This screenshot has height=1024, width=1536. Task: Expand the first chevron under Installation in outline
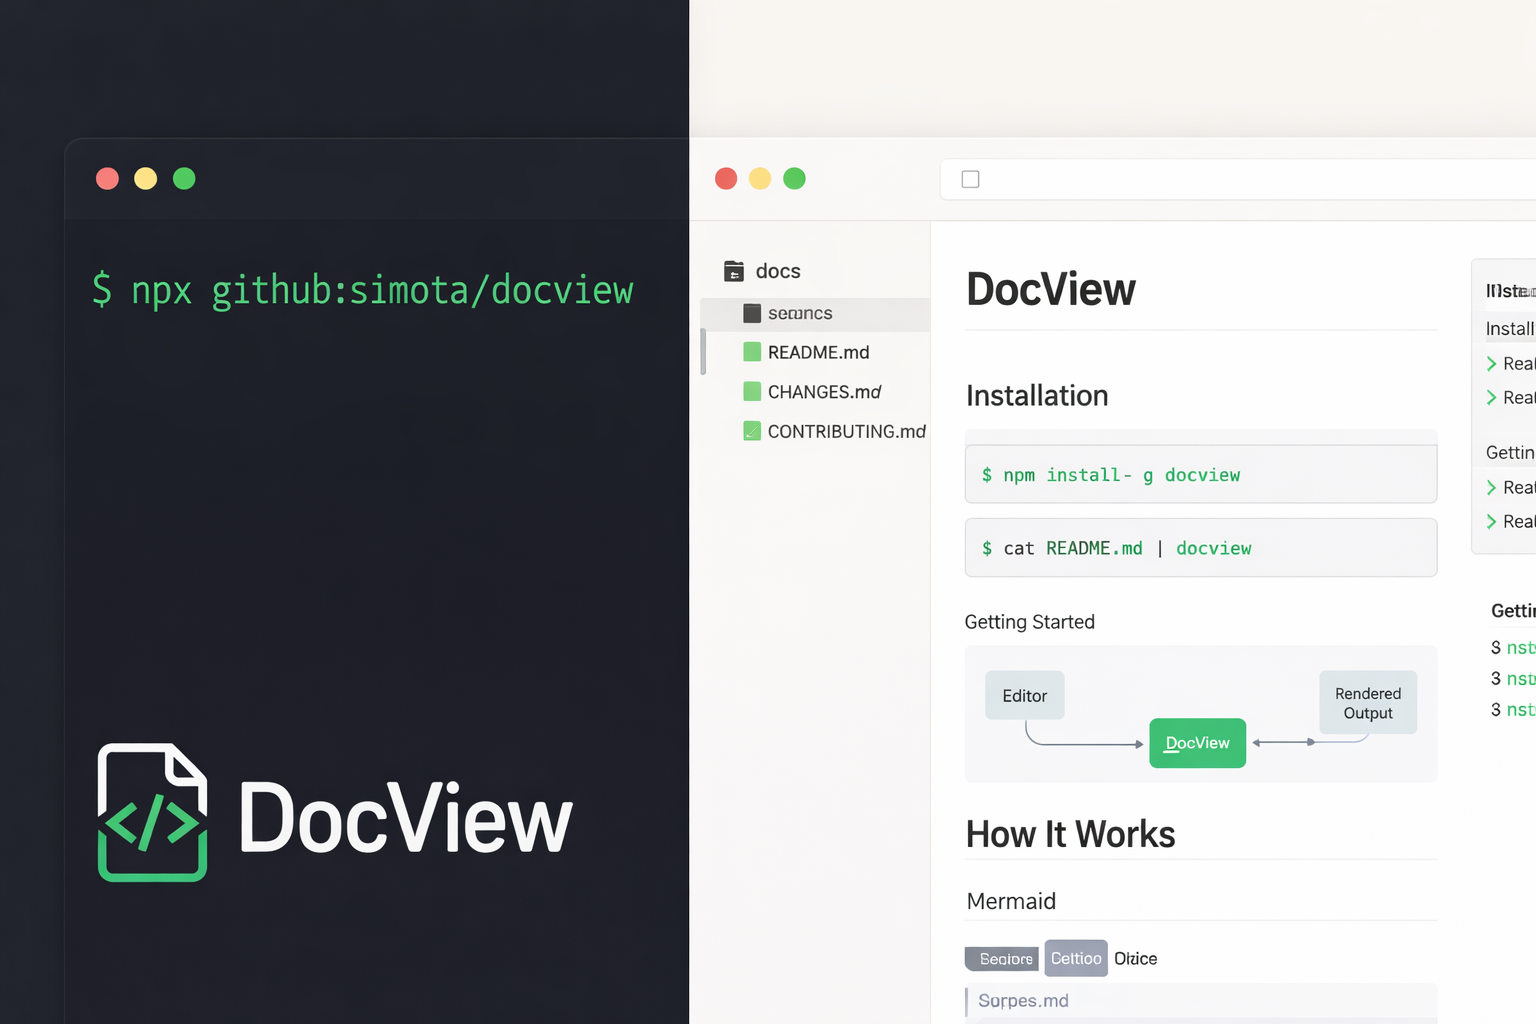(x=1493, y=364)
